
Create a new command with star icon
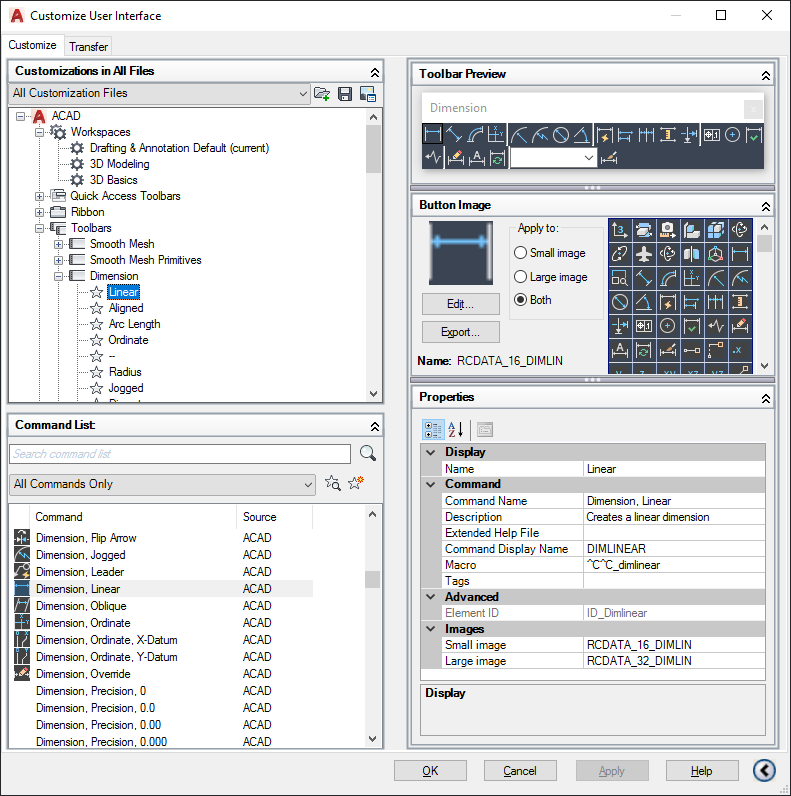tap(356, 483)
